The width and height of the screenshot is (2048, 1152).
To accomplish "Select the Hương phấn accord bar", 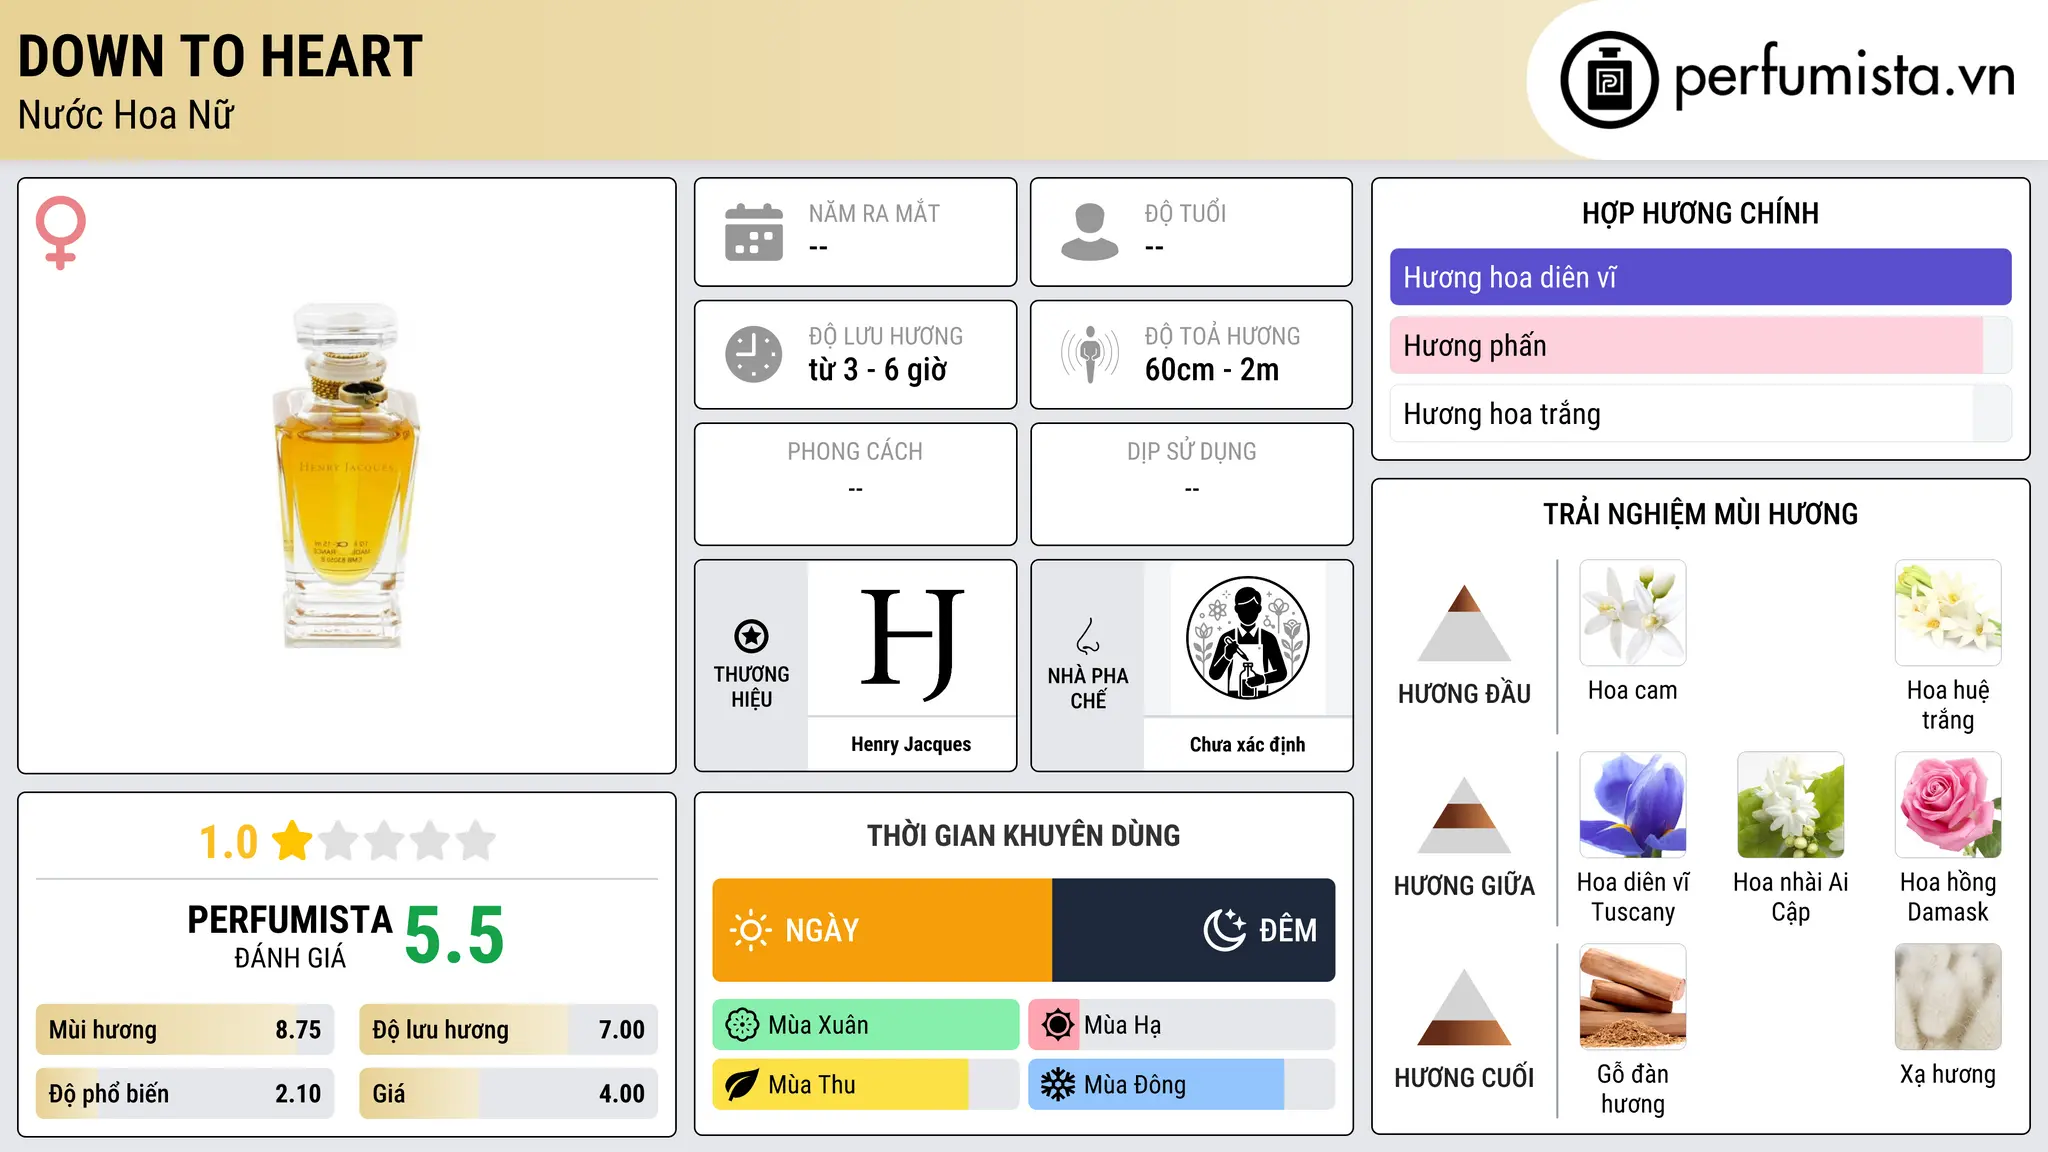I will [1700, 345].
